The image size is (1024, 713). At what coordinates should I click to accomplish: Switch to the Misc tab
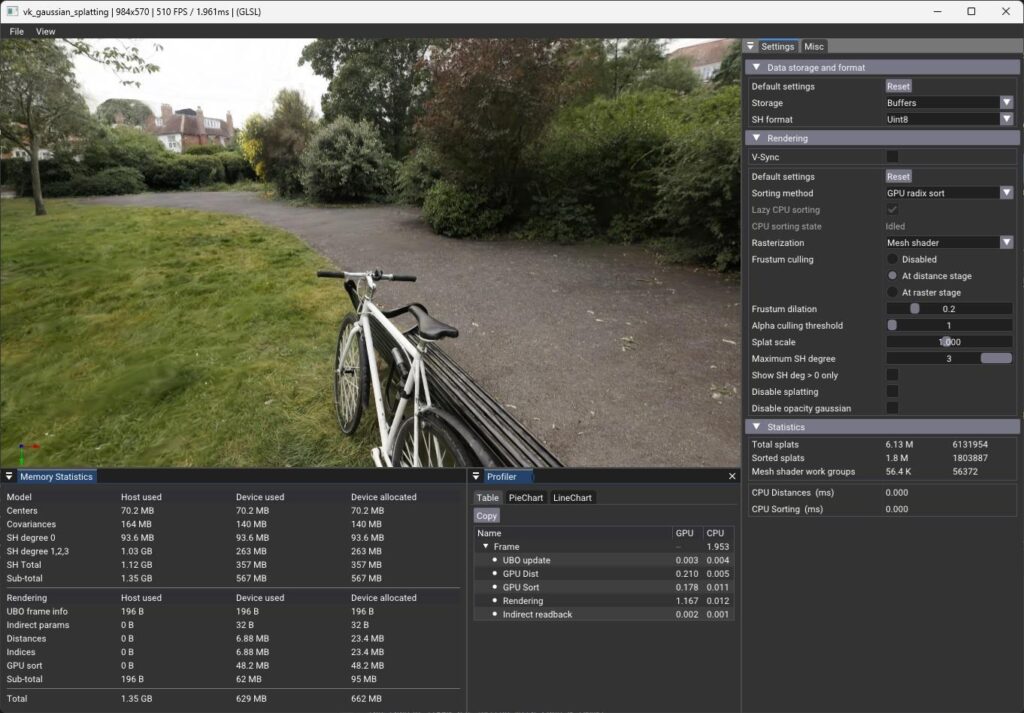click(x=813, y=46)
